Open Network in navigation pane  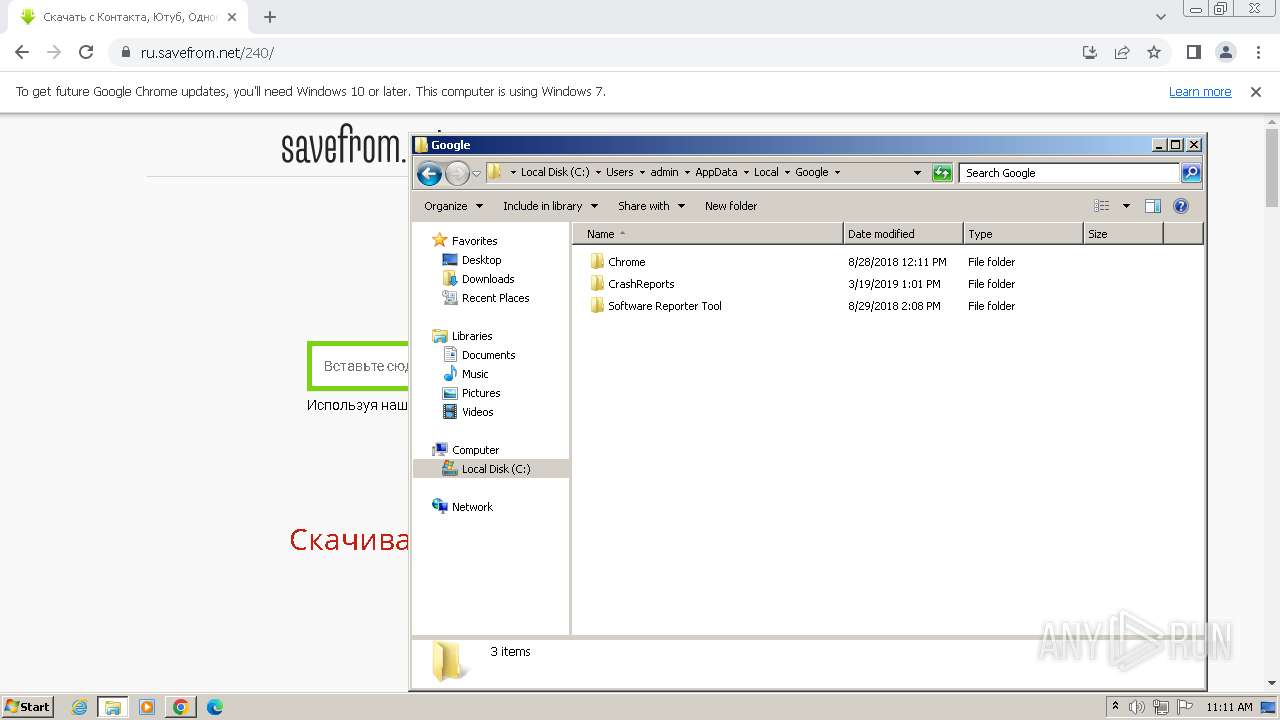point(472,507)
